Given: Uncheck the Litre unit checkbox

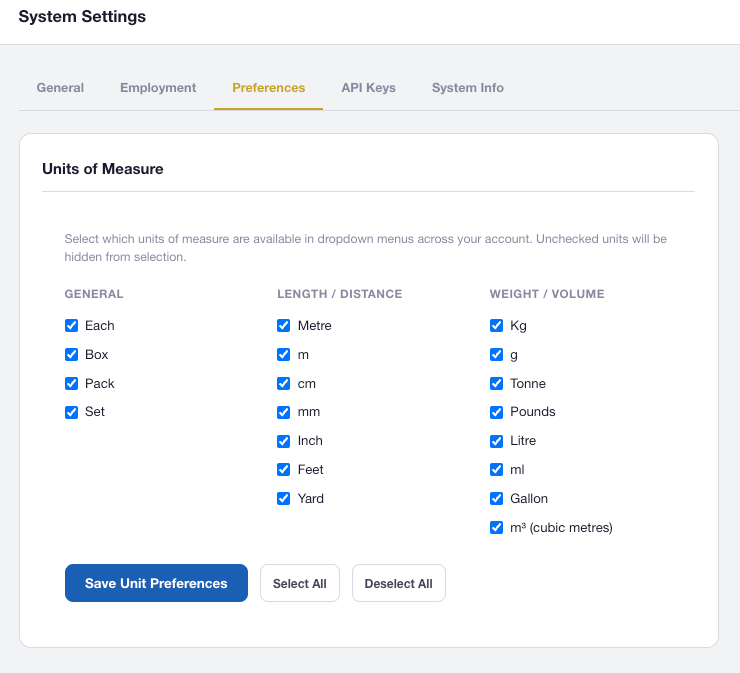Looking at the screenshot, I should pyautogui.click(x=496, y=441).
